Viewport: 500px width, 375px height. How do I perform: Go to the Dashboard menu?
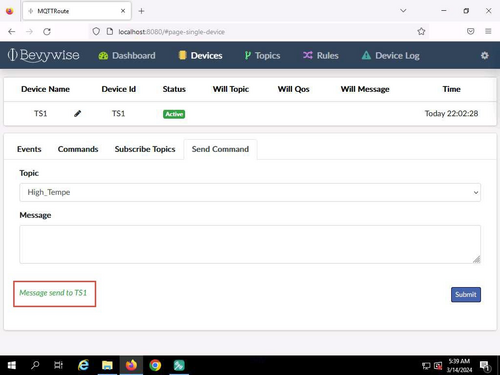click(x=127, y=56)
